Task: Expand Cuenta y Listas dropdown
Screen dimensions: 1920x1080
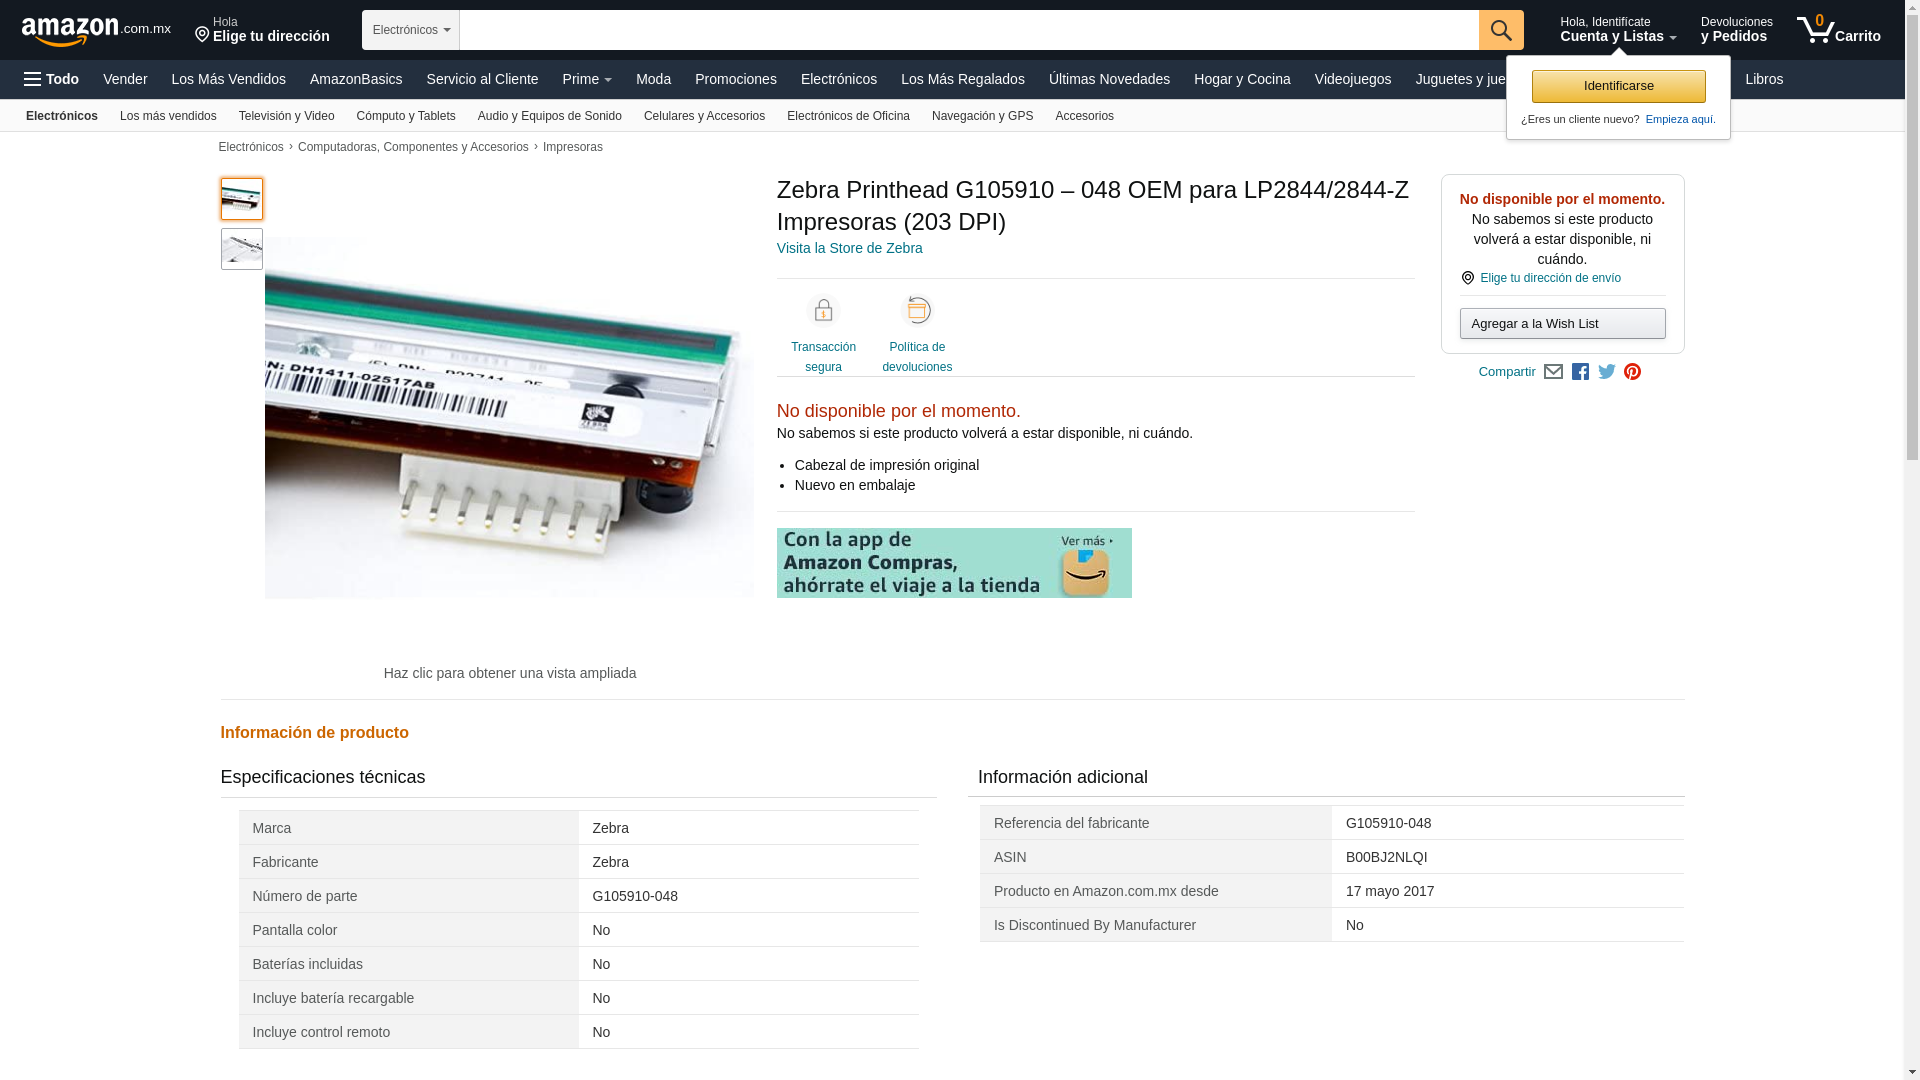Action: click(1617, 30)
